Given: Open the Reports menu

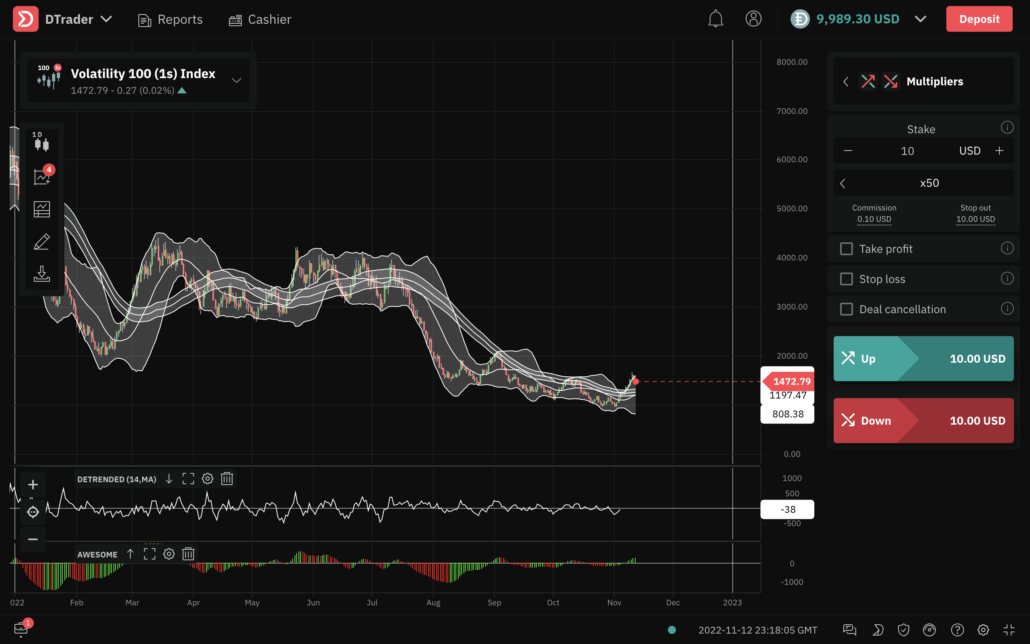Looking at the screenshot, I should coord(170,18).
